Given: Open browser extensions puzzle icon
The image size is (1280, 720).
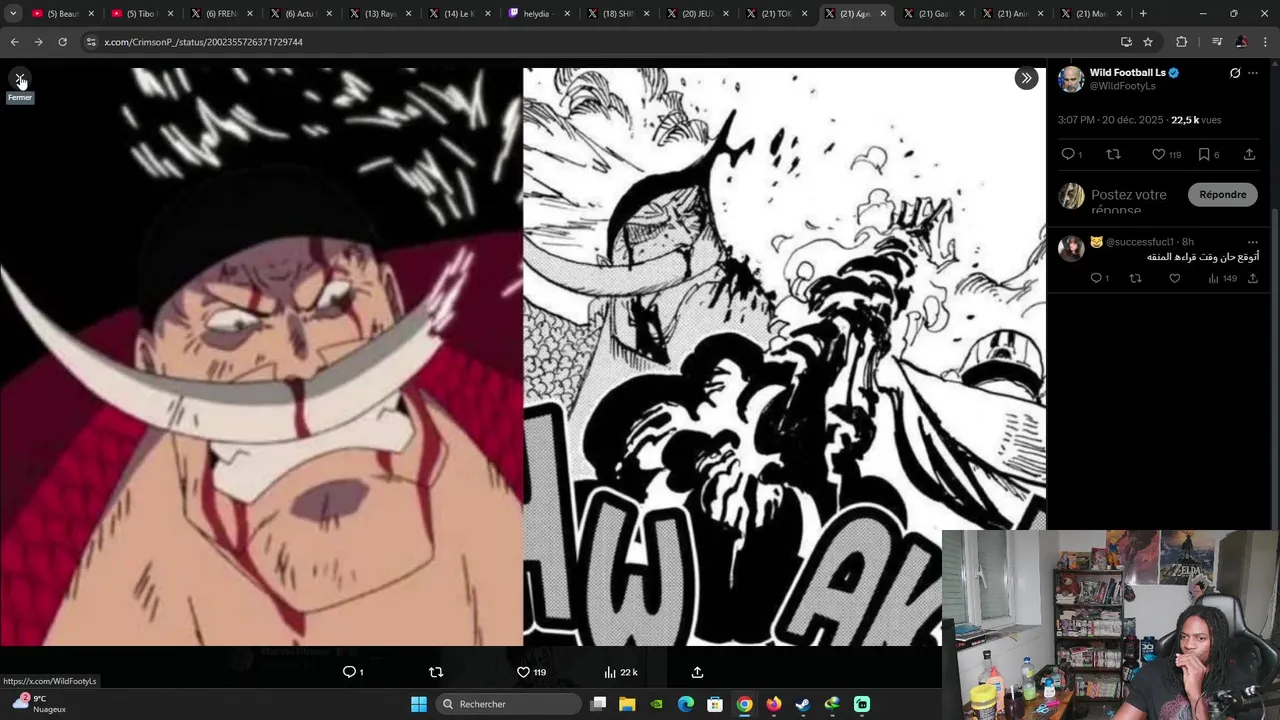Looking at the screenshot, I should click(1182, 42).
